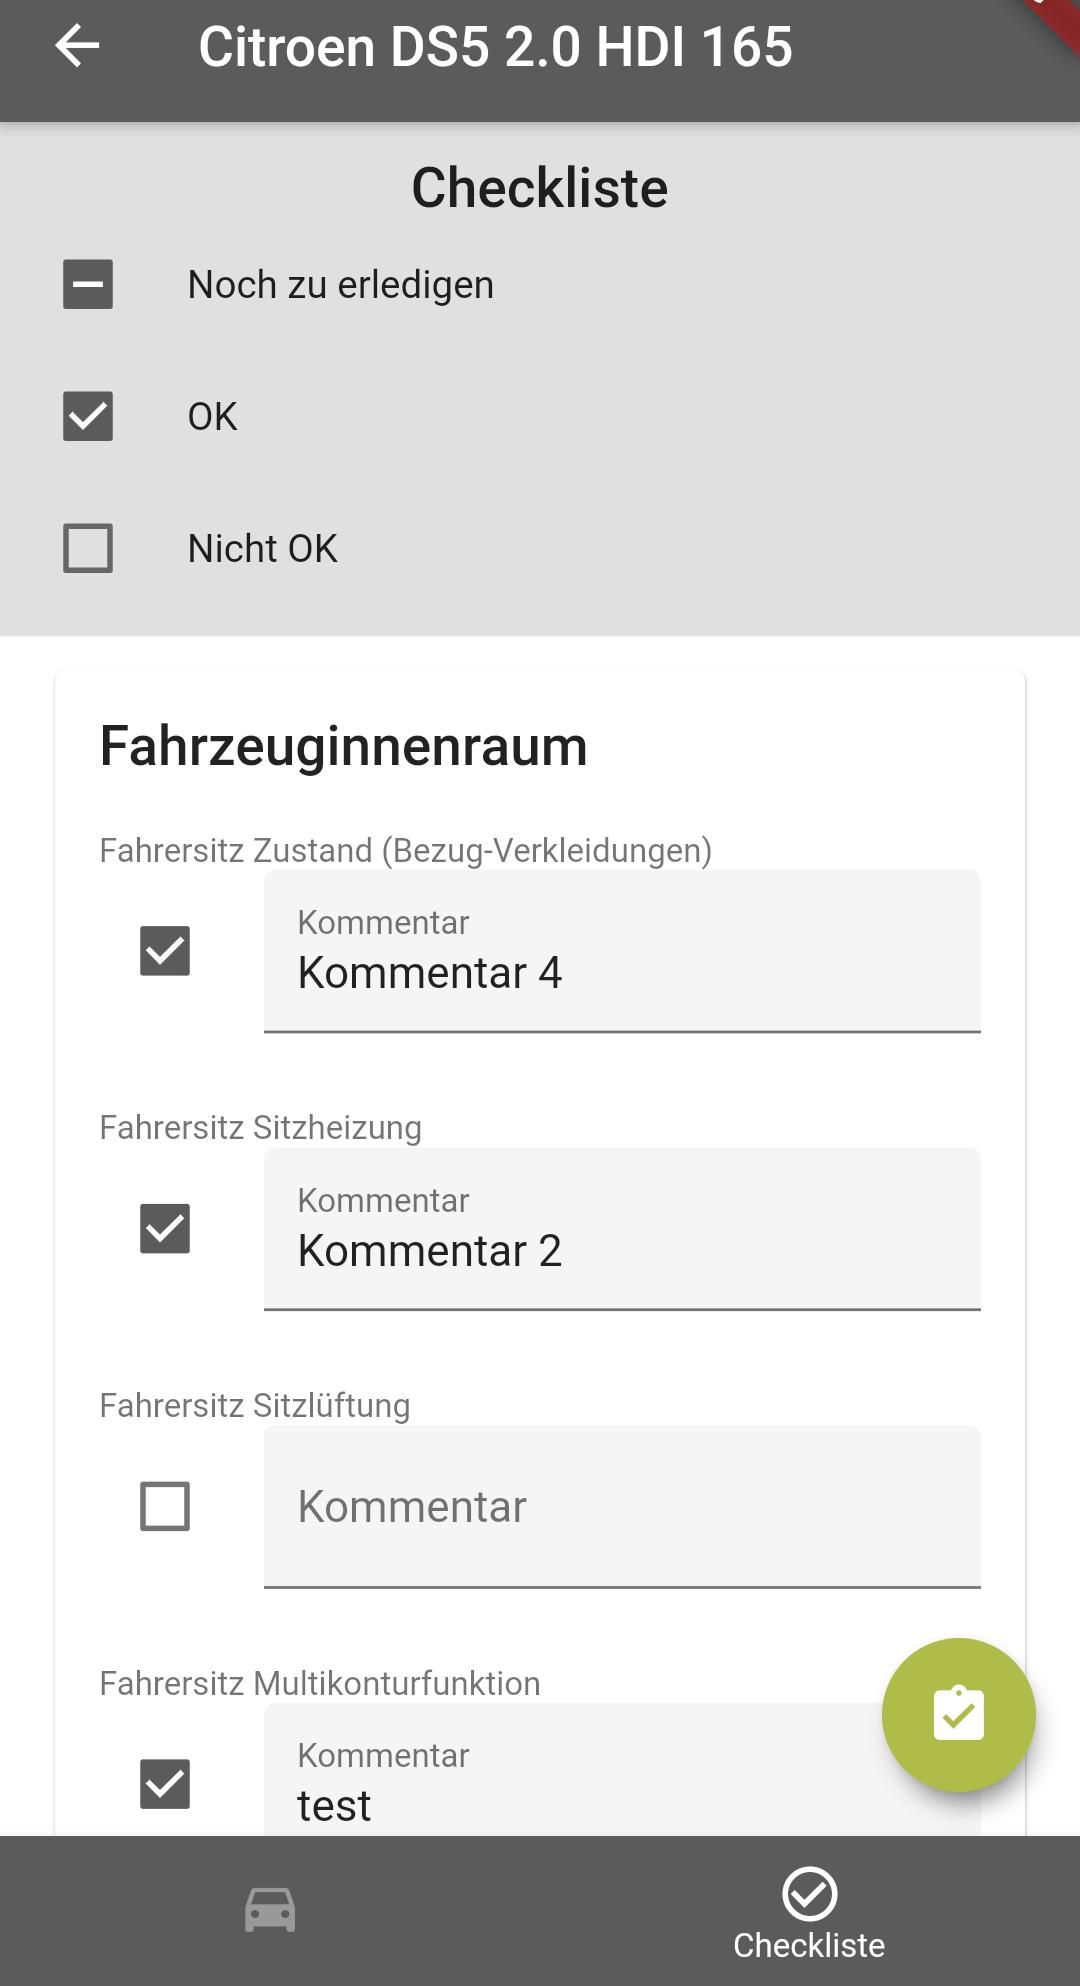Open the car icon tab in bottom bar
Screen dimensions: 1080x1986
pyautogui.click(x=270, y=1910)
